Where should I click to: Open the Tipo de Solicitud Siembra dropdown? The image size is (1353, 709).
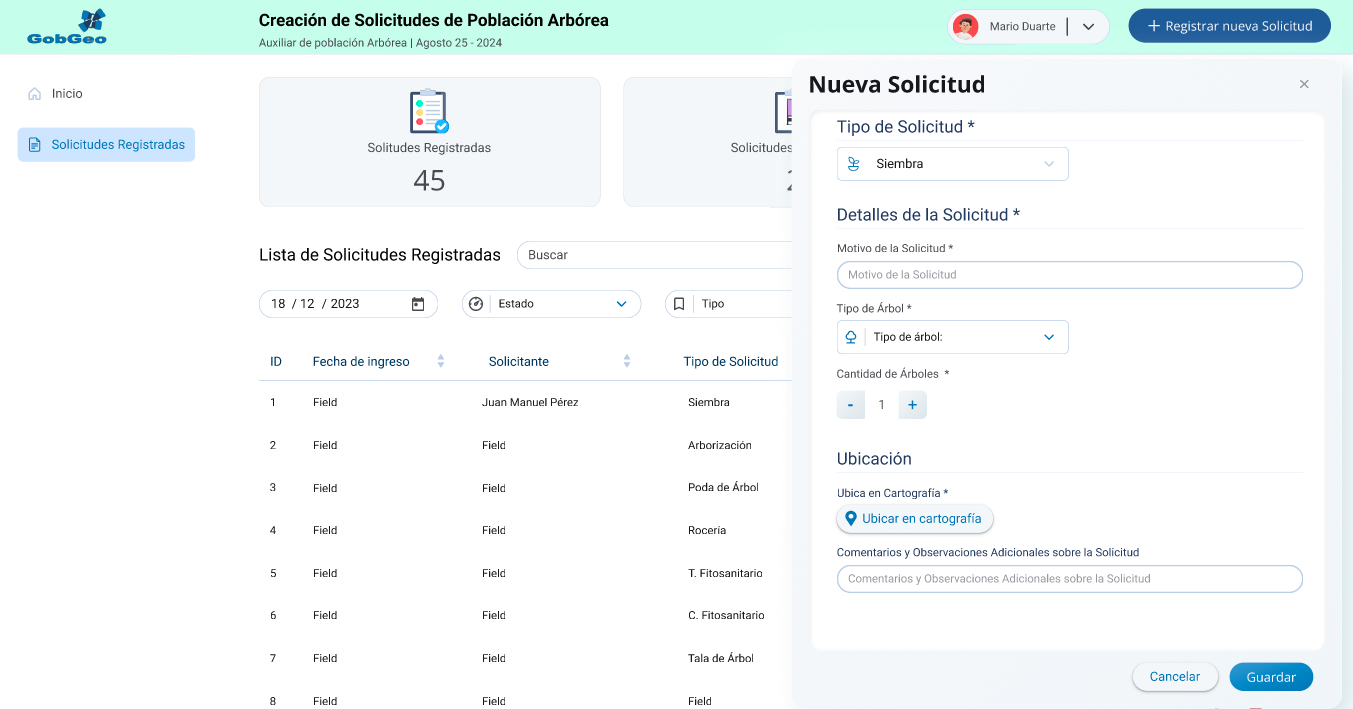point(952,164)
